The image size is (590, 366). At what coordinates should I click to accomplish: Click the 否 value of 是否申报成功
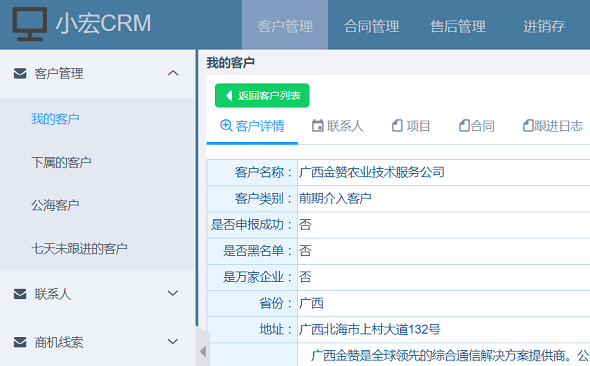point(305,225)
